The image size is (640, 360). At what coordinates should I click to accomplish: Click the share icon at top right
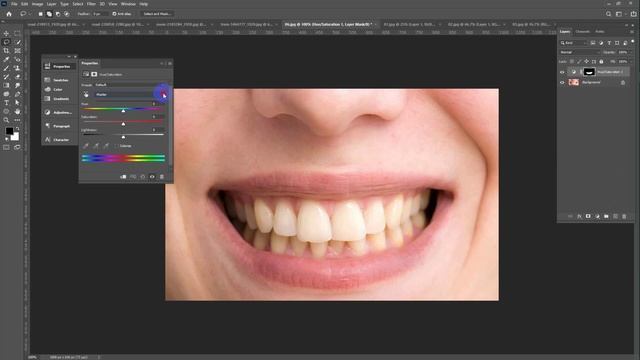633,14
